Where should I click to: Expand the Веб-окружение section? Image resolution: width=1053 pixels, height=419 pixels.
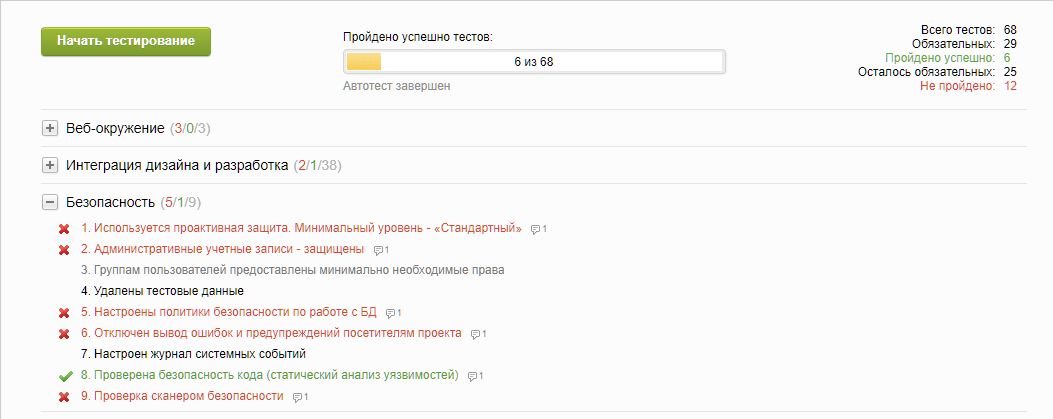click(50, 128)
